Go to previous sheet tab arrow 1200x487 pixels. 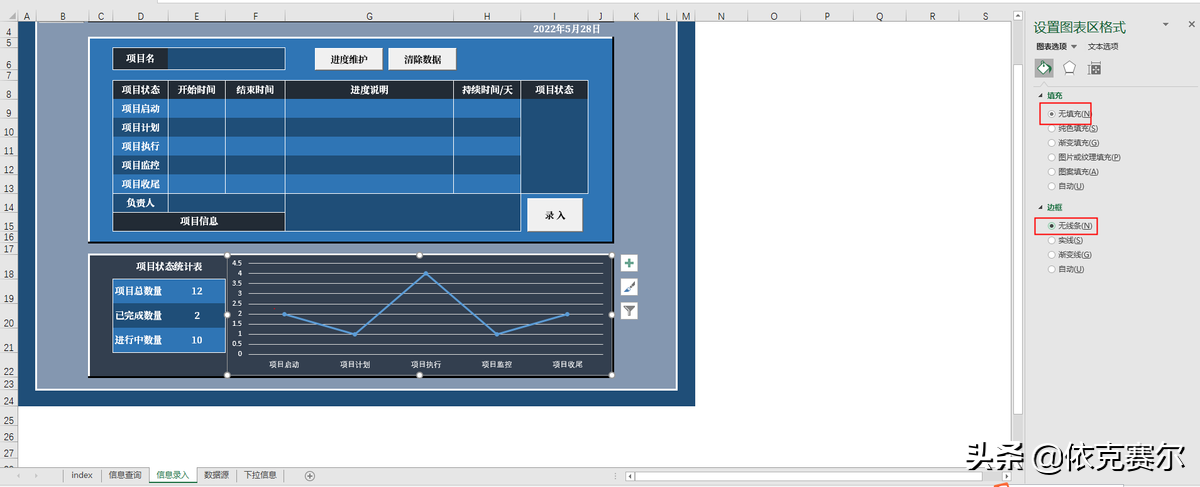[20, 475]
